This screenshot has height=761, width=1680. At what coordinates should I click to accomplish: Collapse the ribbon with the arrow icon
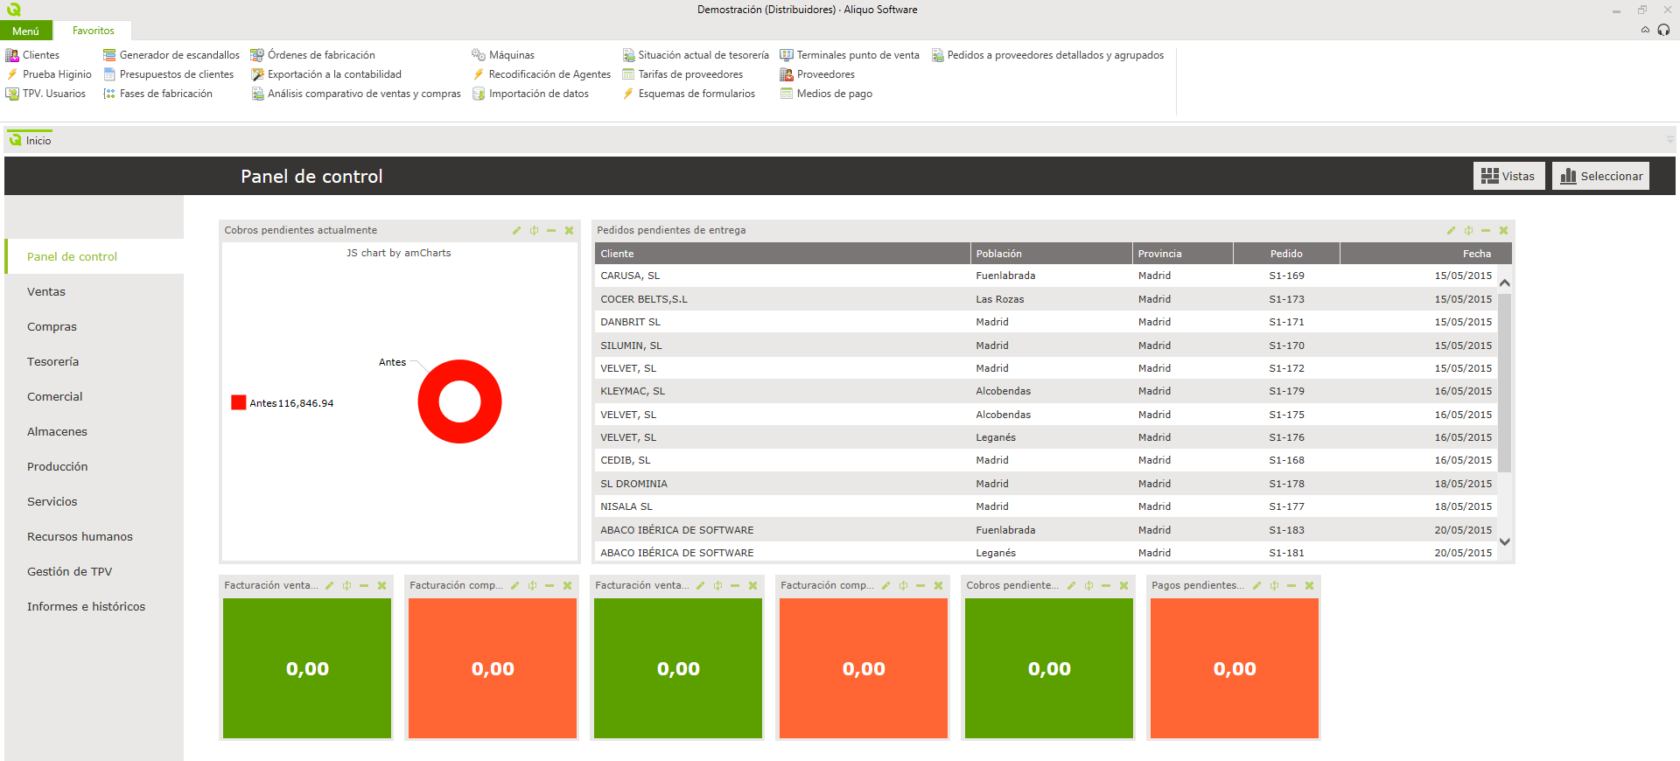1645,30
